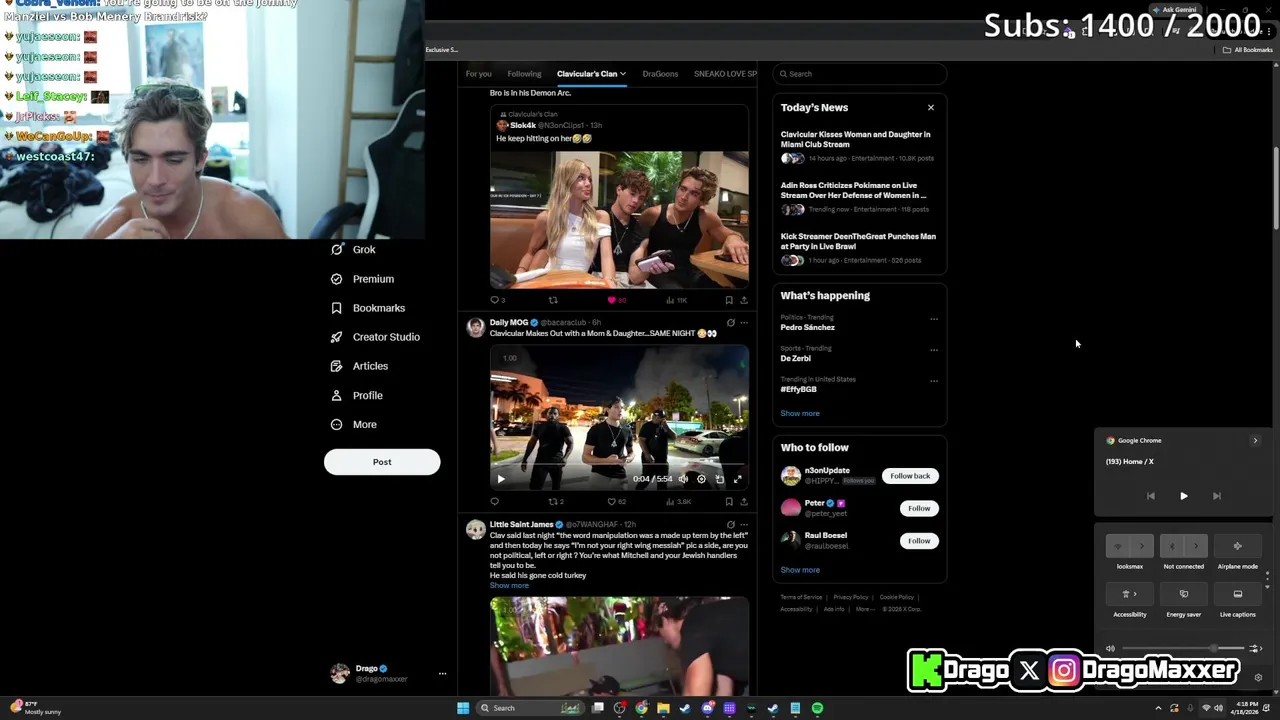Image resolution: width=1280 pixels, height=720 pixels.
Task: Open options for Pedro Sánchez trend
Action: (934, 319)
